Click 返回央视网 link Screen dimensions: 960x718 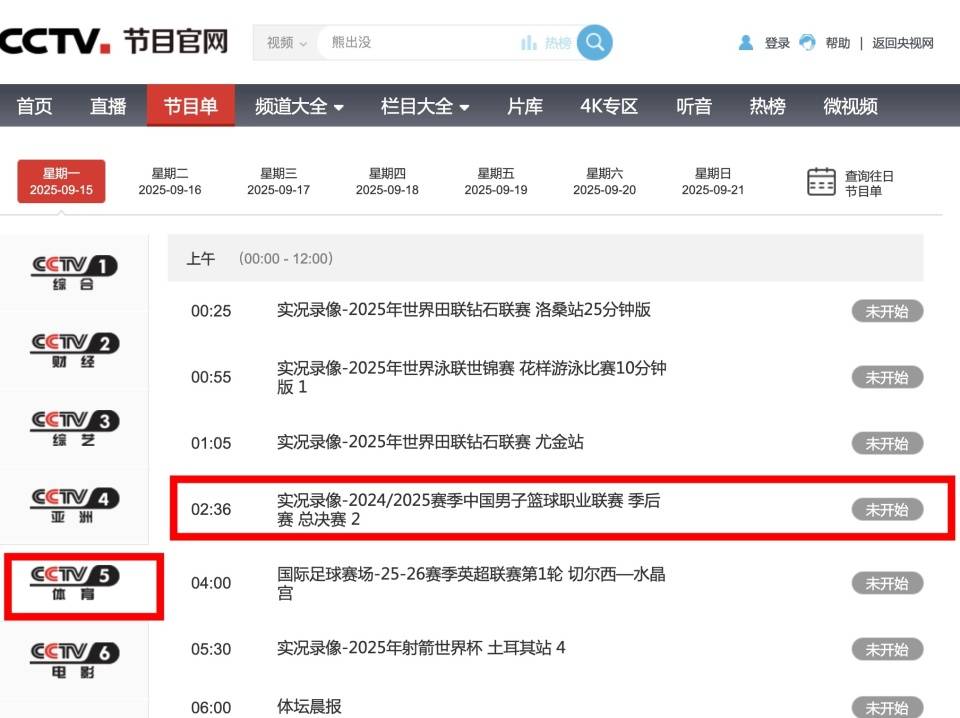point(902,43)
